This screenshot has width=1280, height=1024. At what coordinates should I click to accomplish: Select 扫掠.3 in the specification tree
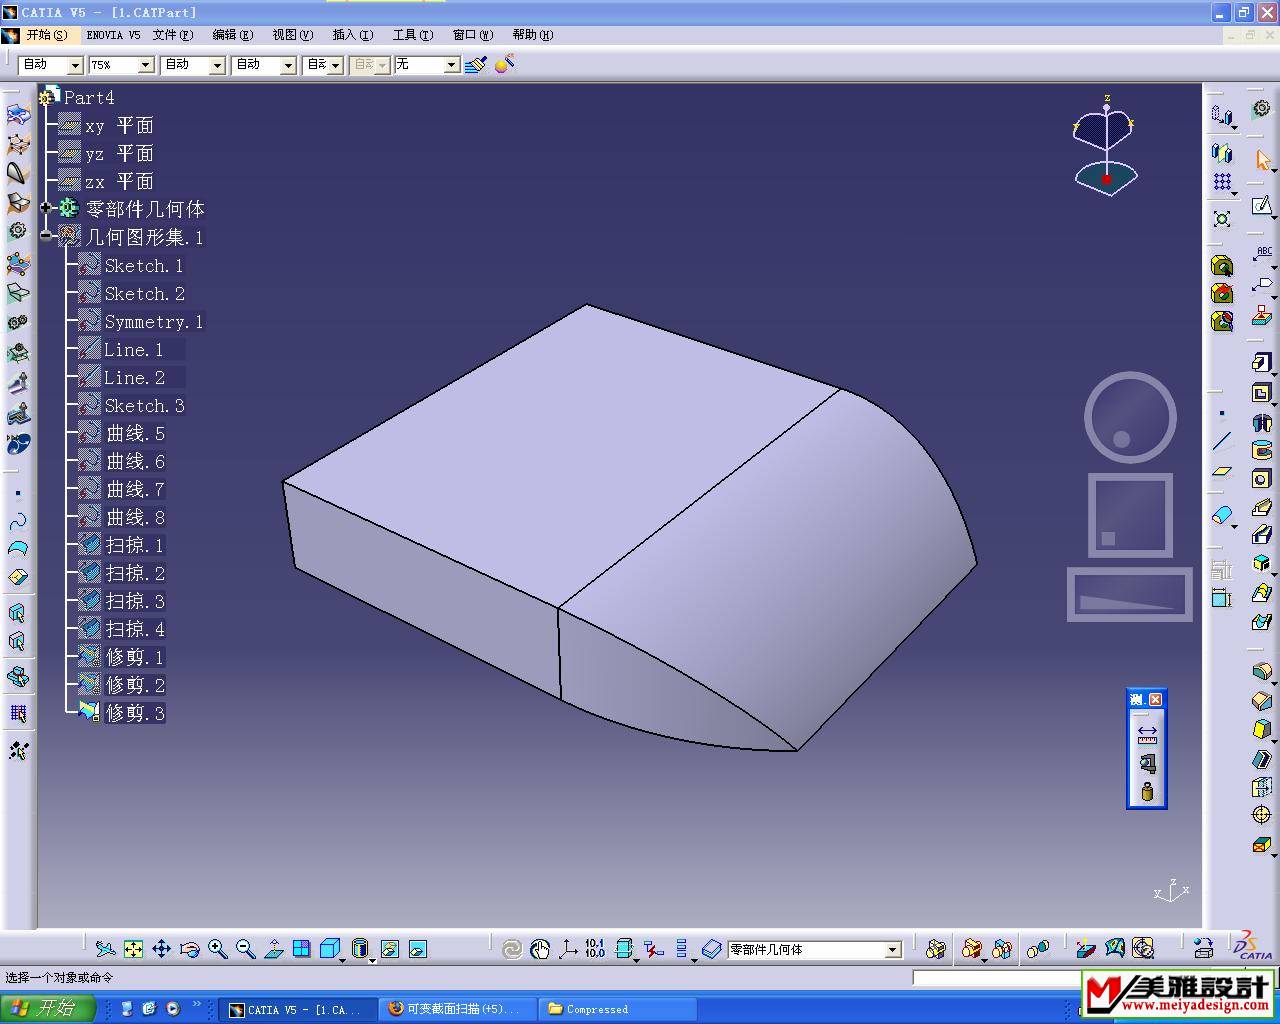tap(135, 601)
